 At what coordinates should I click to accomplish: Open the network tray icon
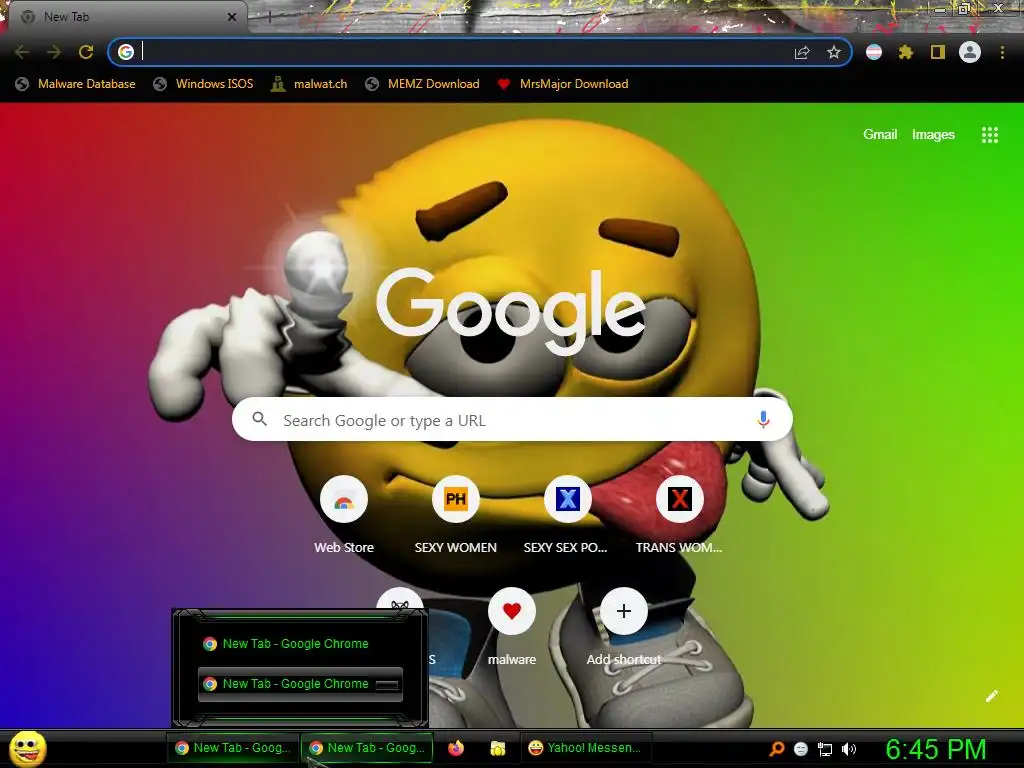point(825,749)
